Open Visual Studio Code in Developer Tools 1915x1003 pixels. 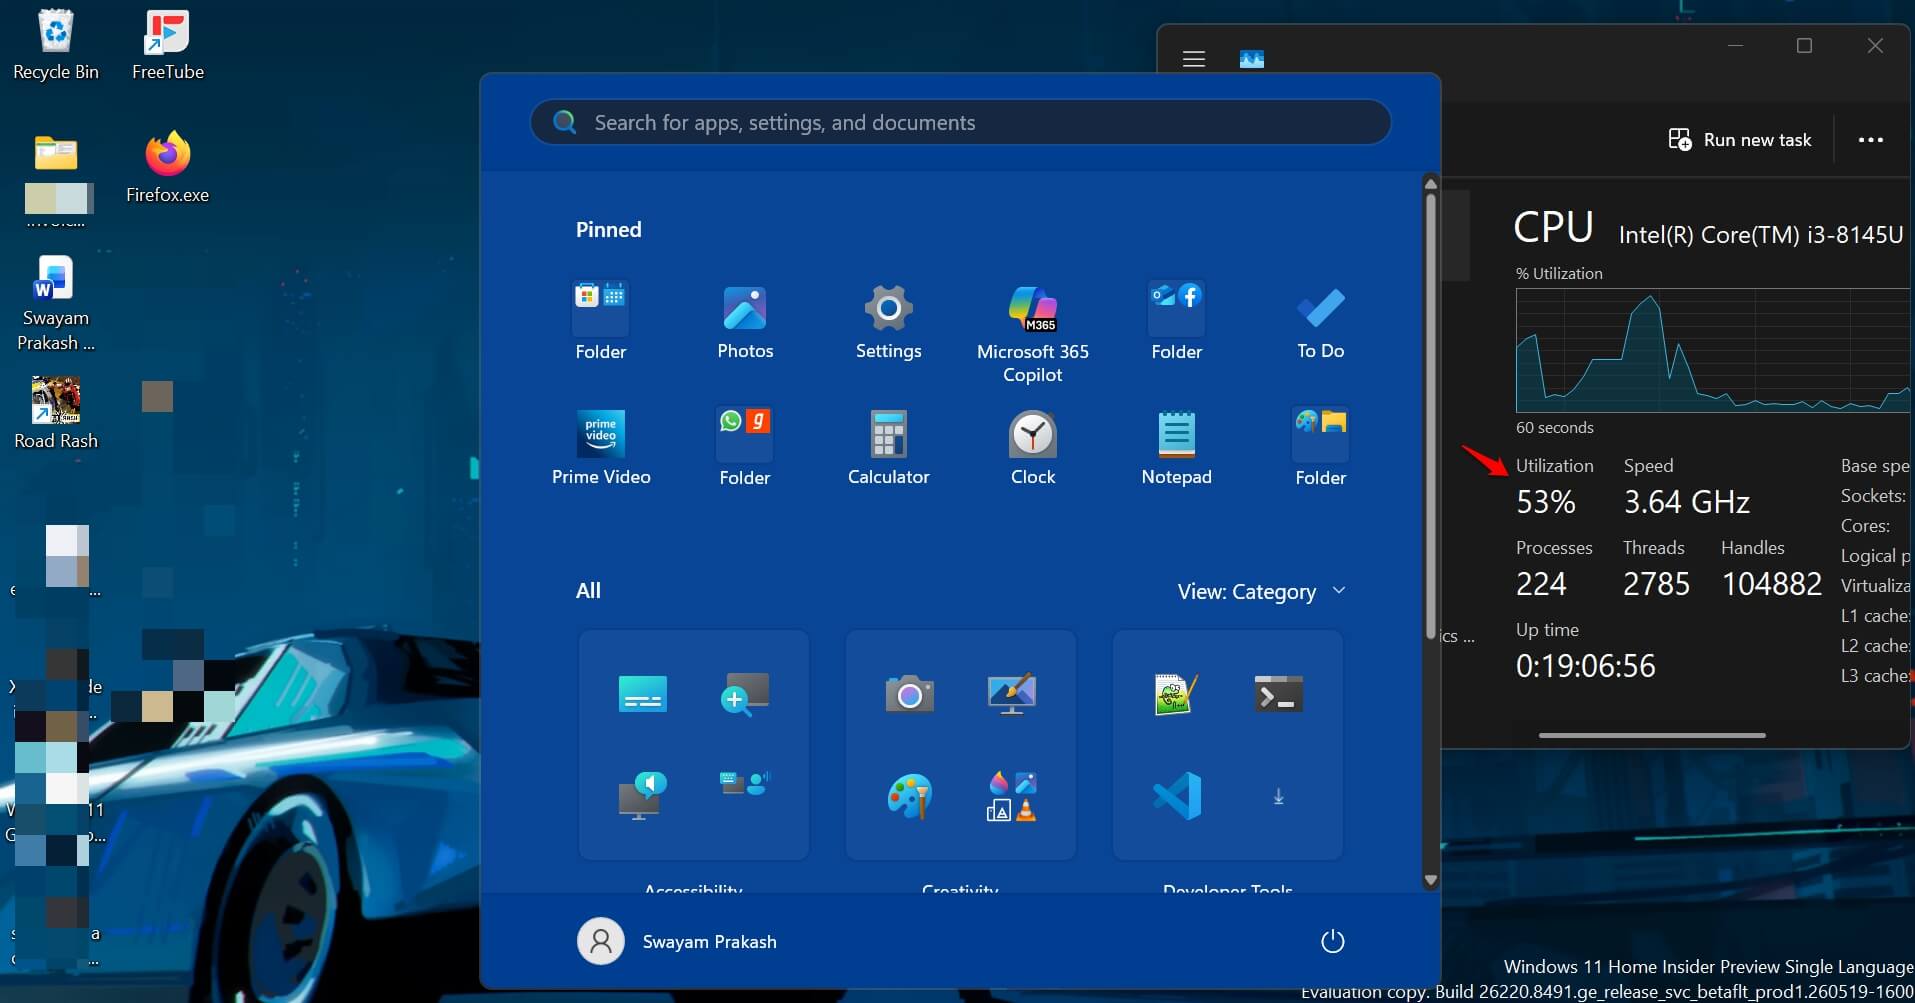click(1176, 796)
